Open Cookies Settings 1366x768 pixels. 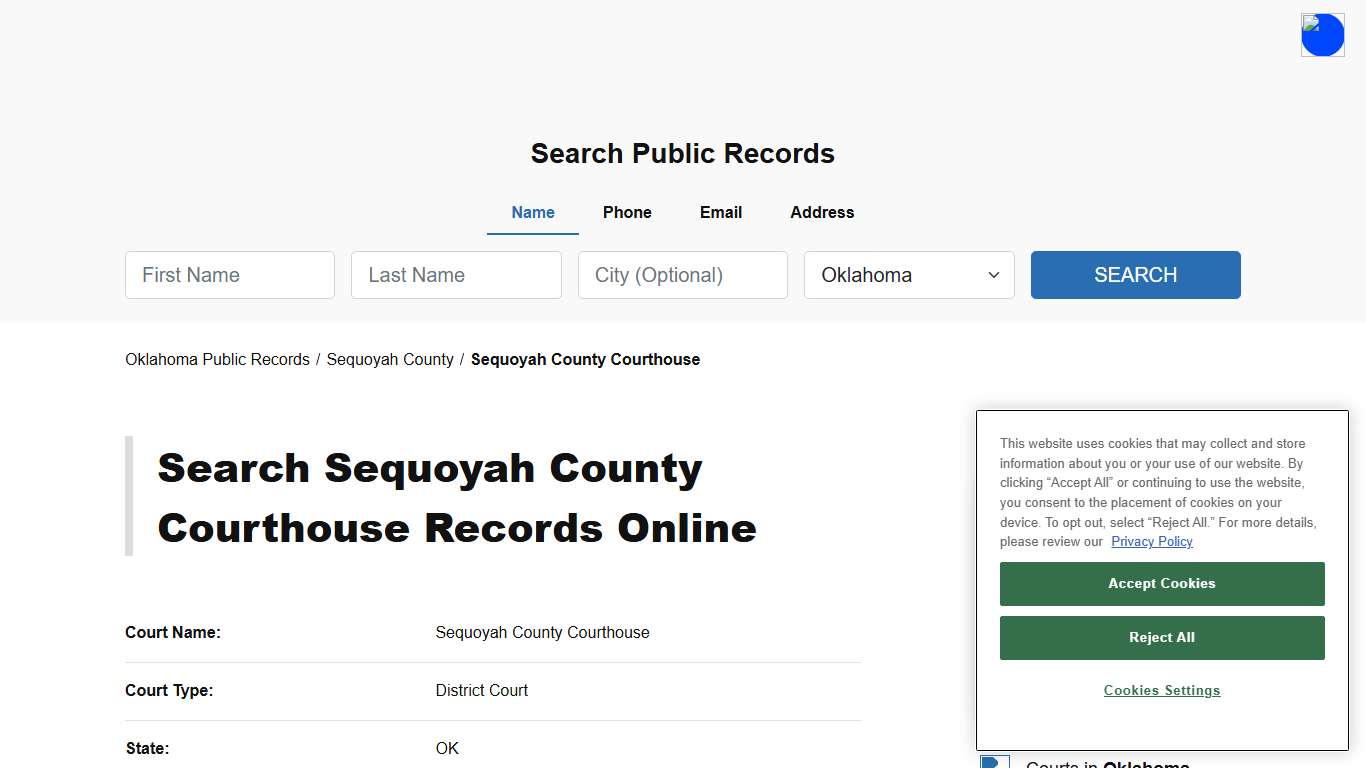coord(1161,690)
